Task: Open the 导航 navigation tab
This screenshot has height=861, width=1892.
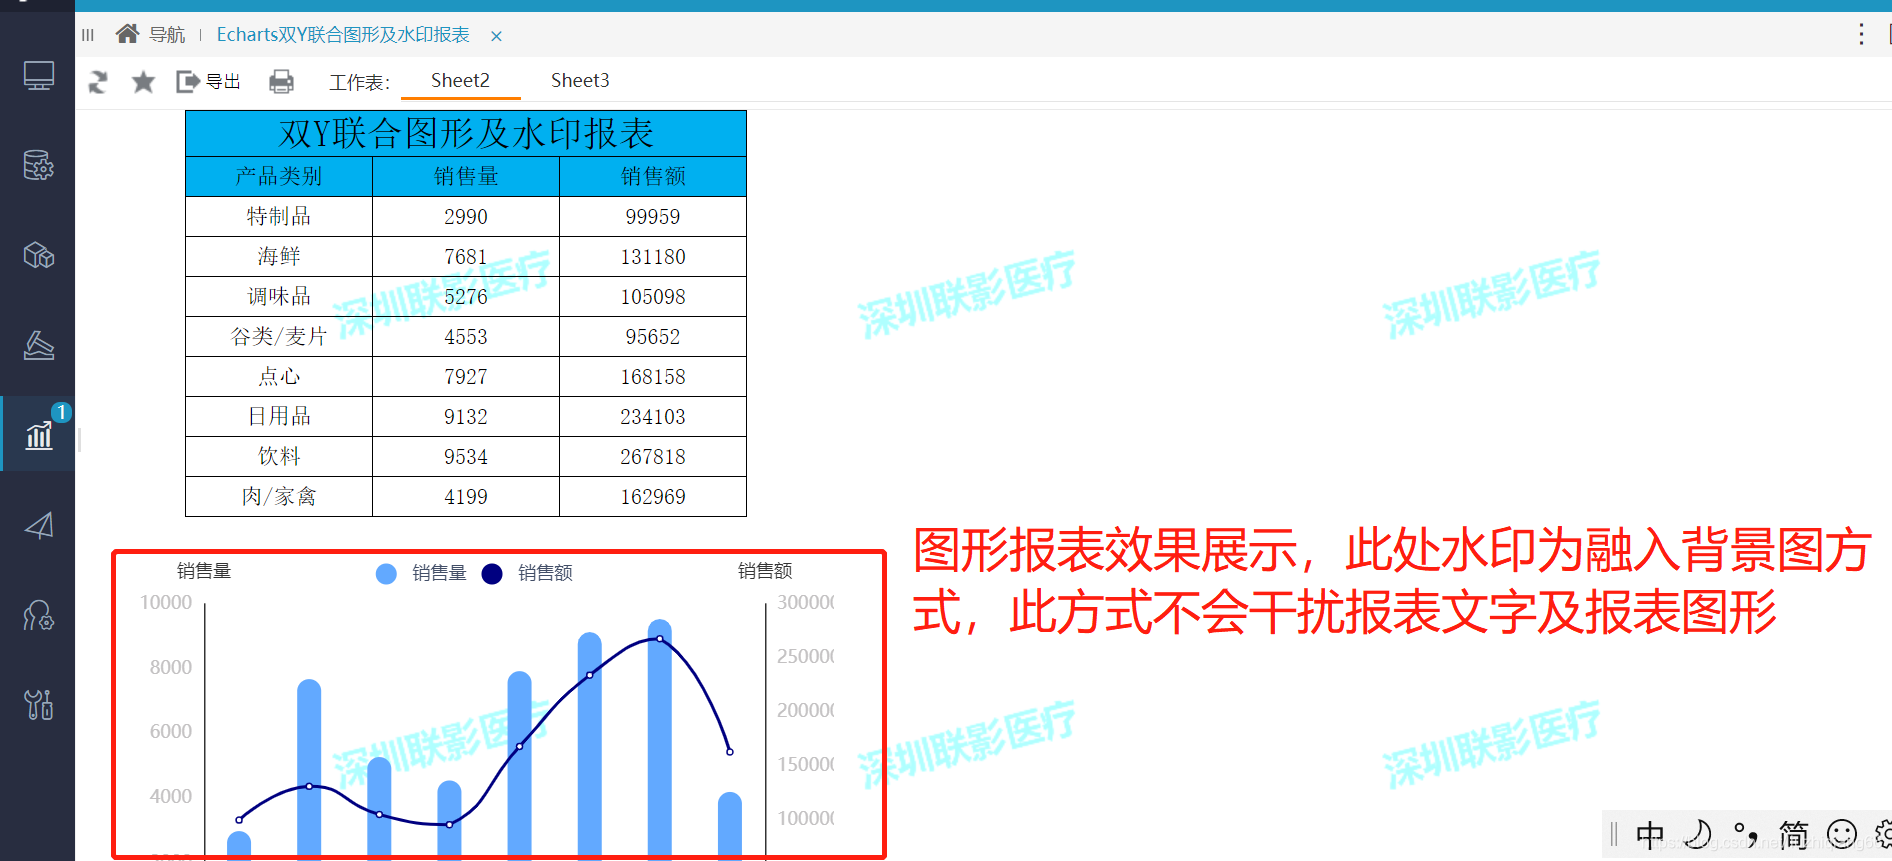Action: (167, 35)
